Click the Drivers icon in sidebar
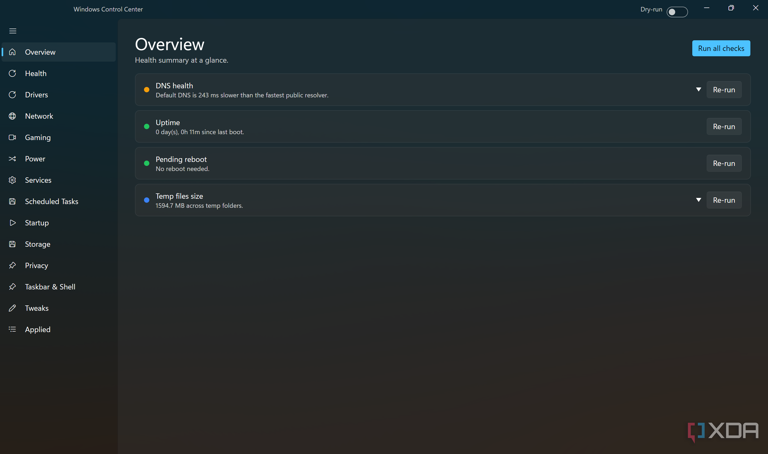The image size is (768, 454). [x=13, y=95]
